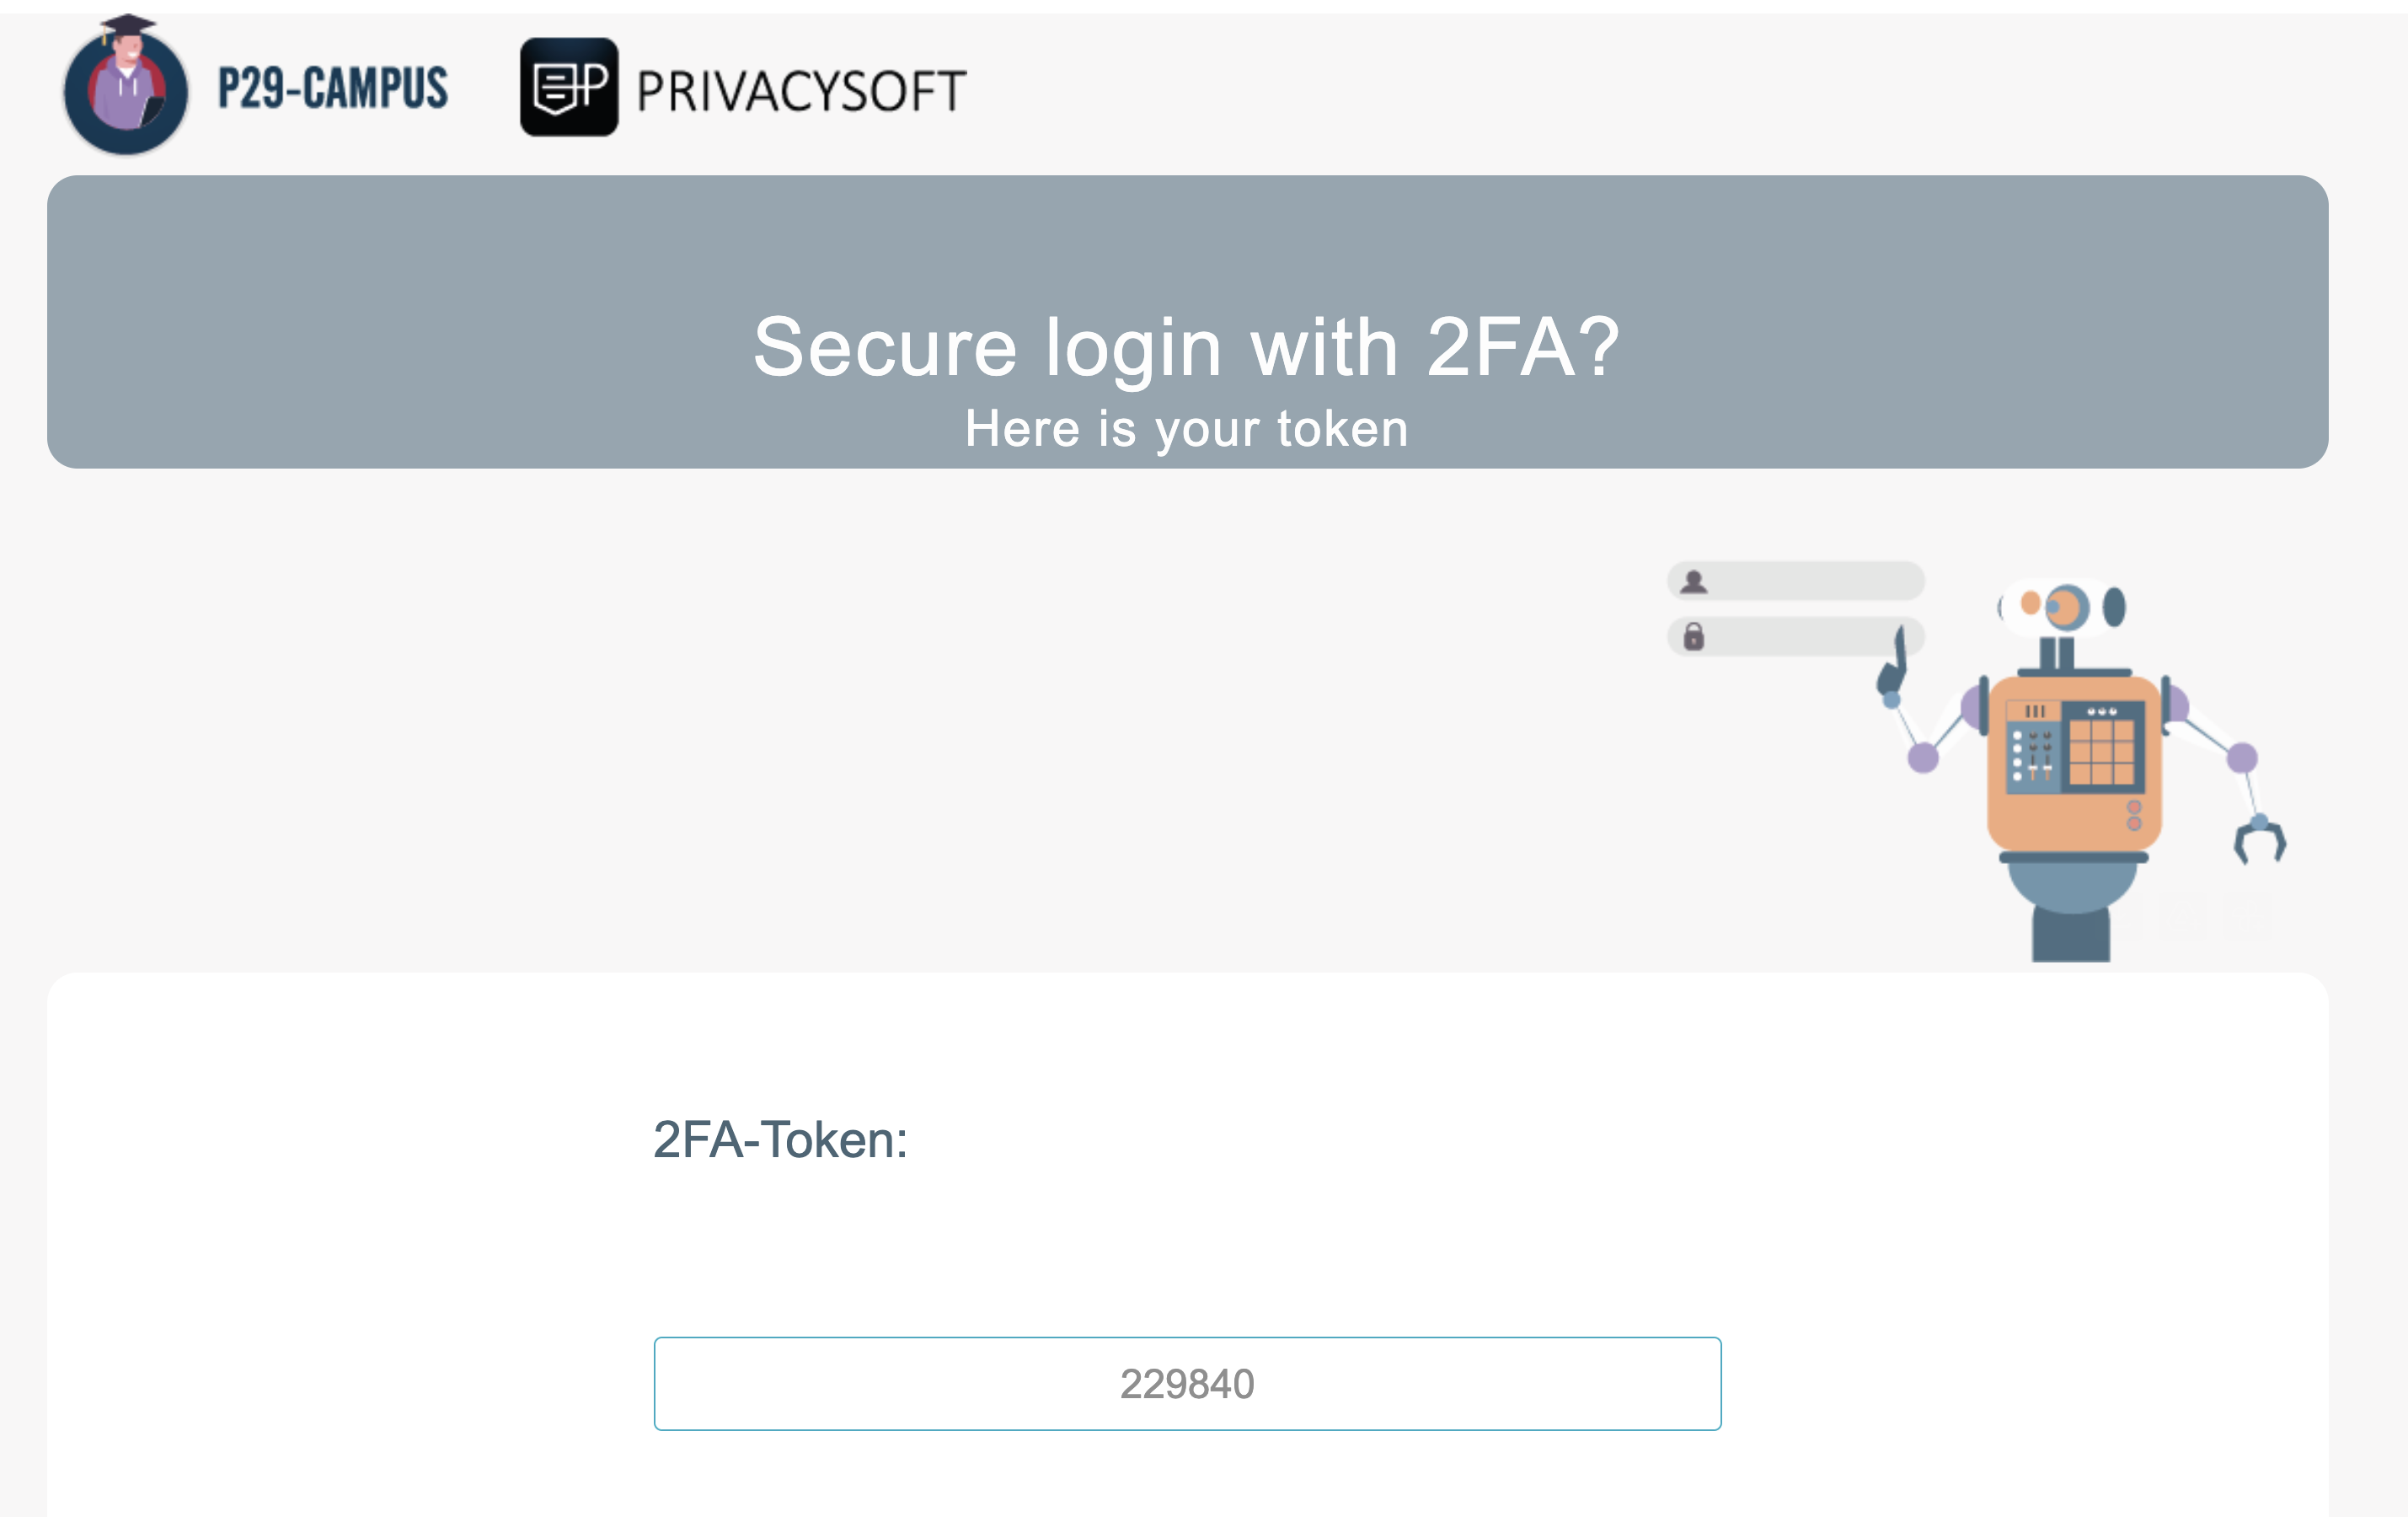2408x1517 pixels.
Task: Click the user silhouette icon in illustration
Action: [x=1694, y=581]
